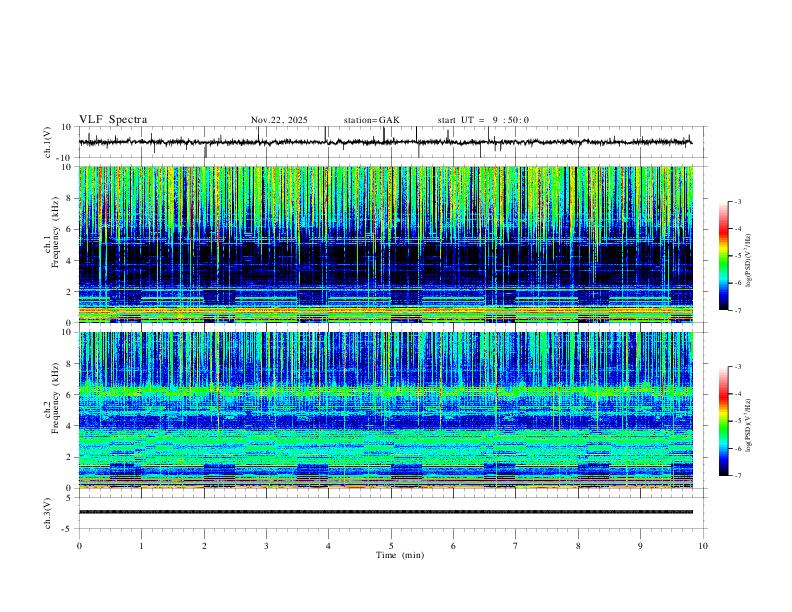Click the "6" kHz tick on ch.1 frequency axis

tap(70, 229)
